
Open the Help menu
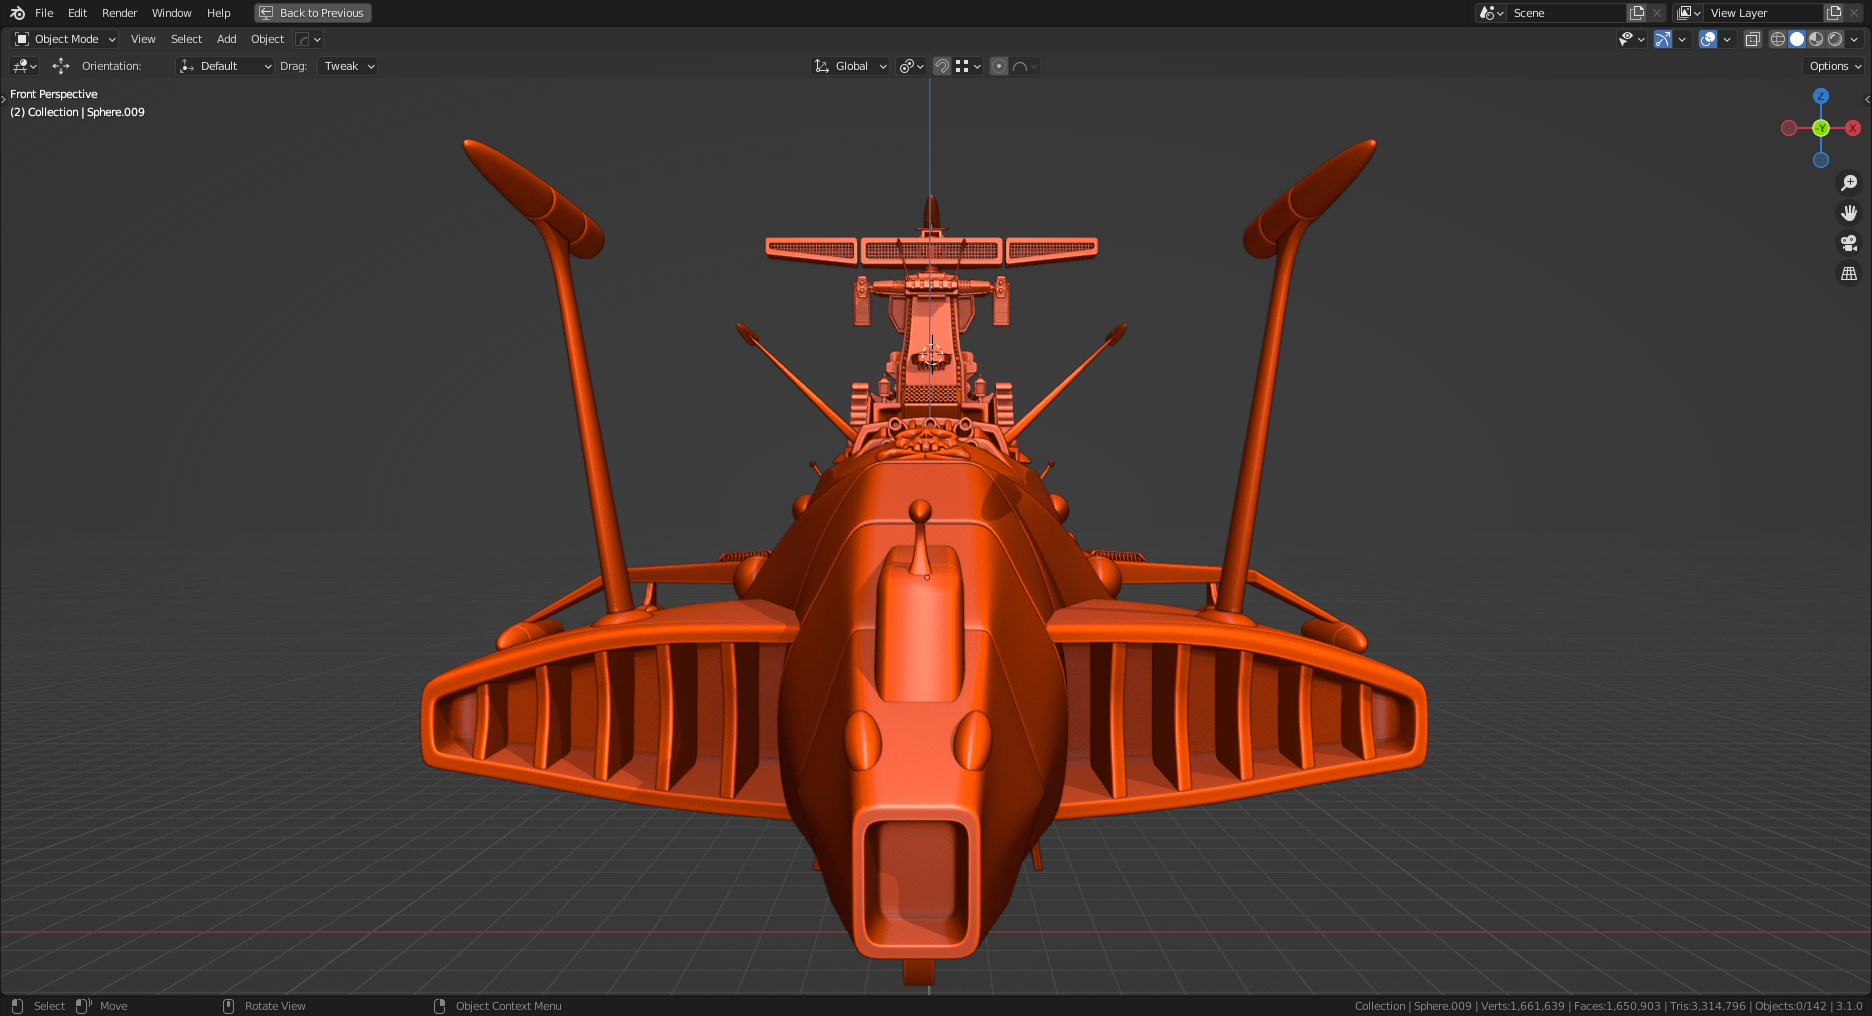(218, 13)
